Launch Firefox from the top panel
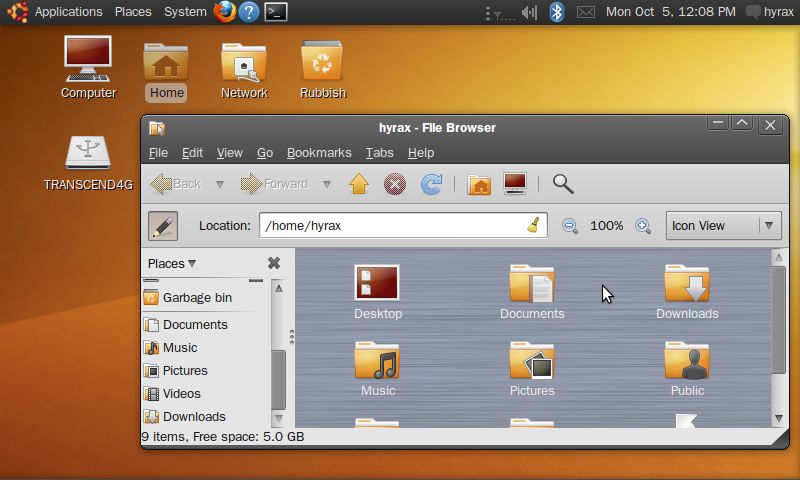800x480 pixels. pyautogui.click(x=224, y=12)
